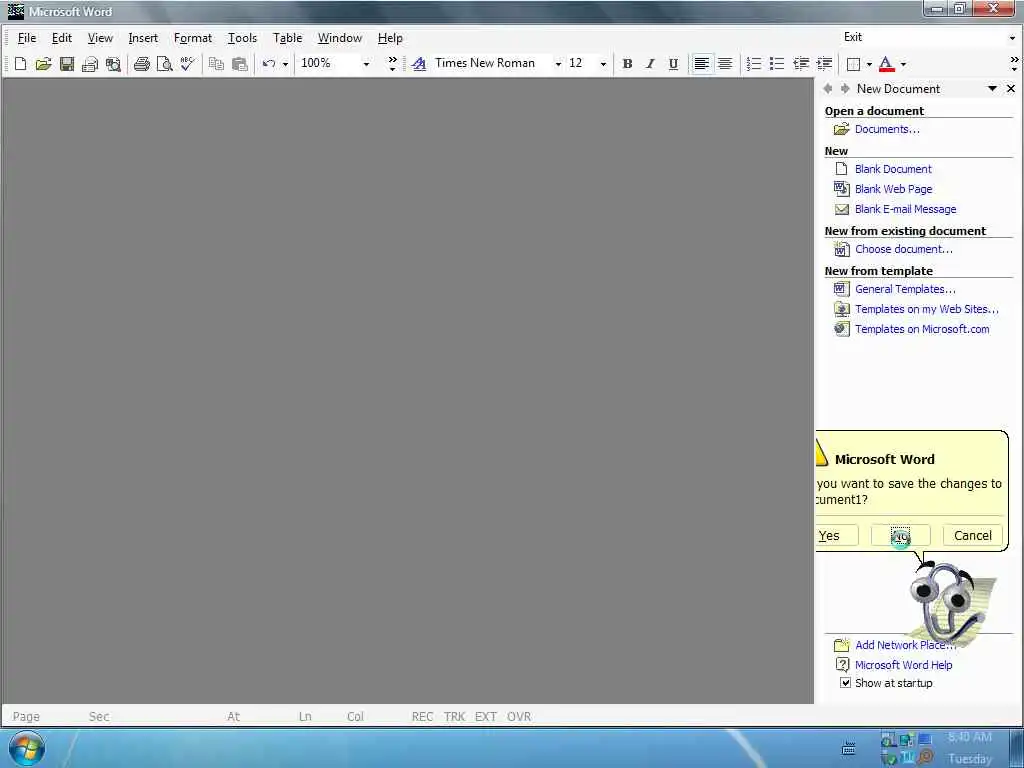Image resolution: width=1024 pixels, height=768 pixels.
Task: Open the Undo history dropdown arrow
Action: [285, 64]
